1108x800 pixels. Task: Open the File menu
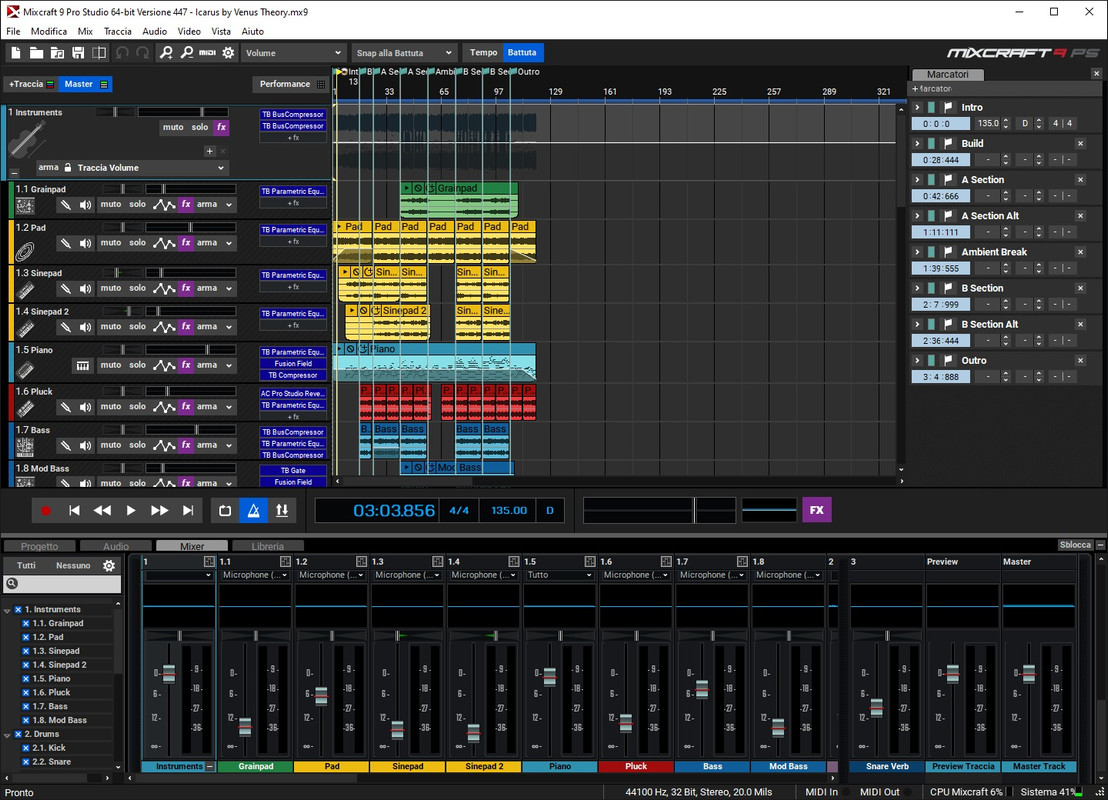pyautogui.click(x=13, y=31)
